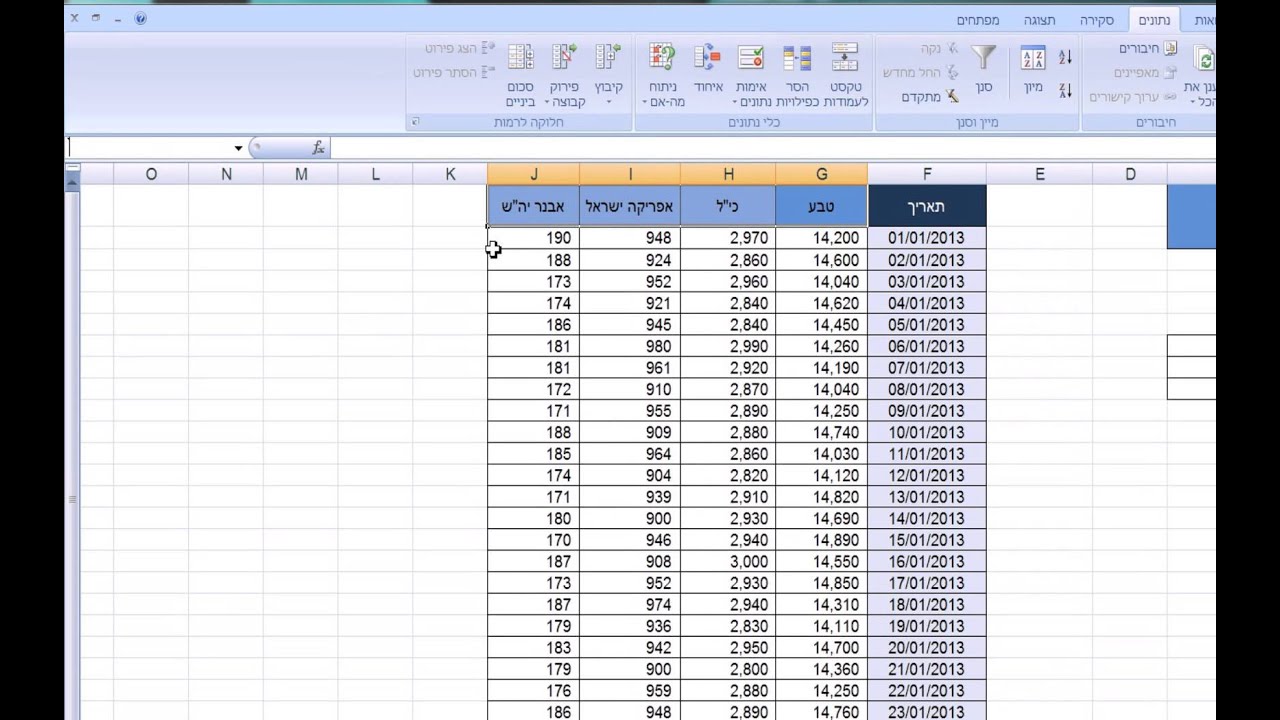Select the cell containing 190
Screen dimensions: 1280x720
533,238
